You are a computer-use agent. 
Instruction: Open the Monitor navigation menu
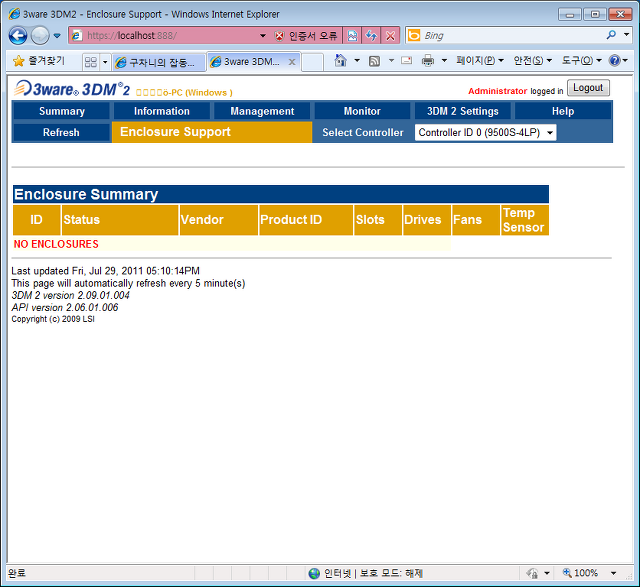pyautogui.click(x=362, y=111)
